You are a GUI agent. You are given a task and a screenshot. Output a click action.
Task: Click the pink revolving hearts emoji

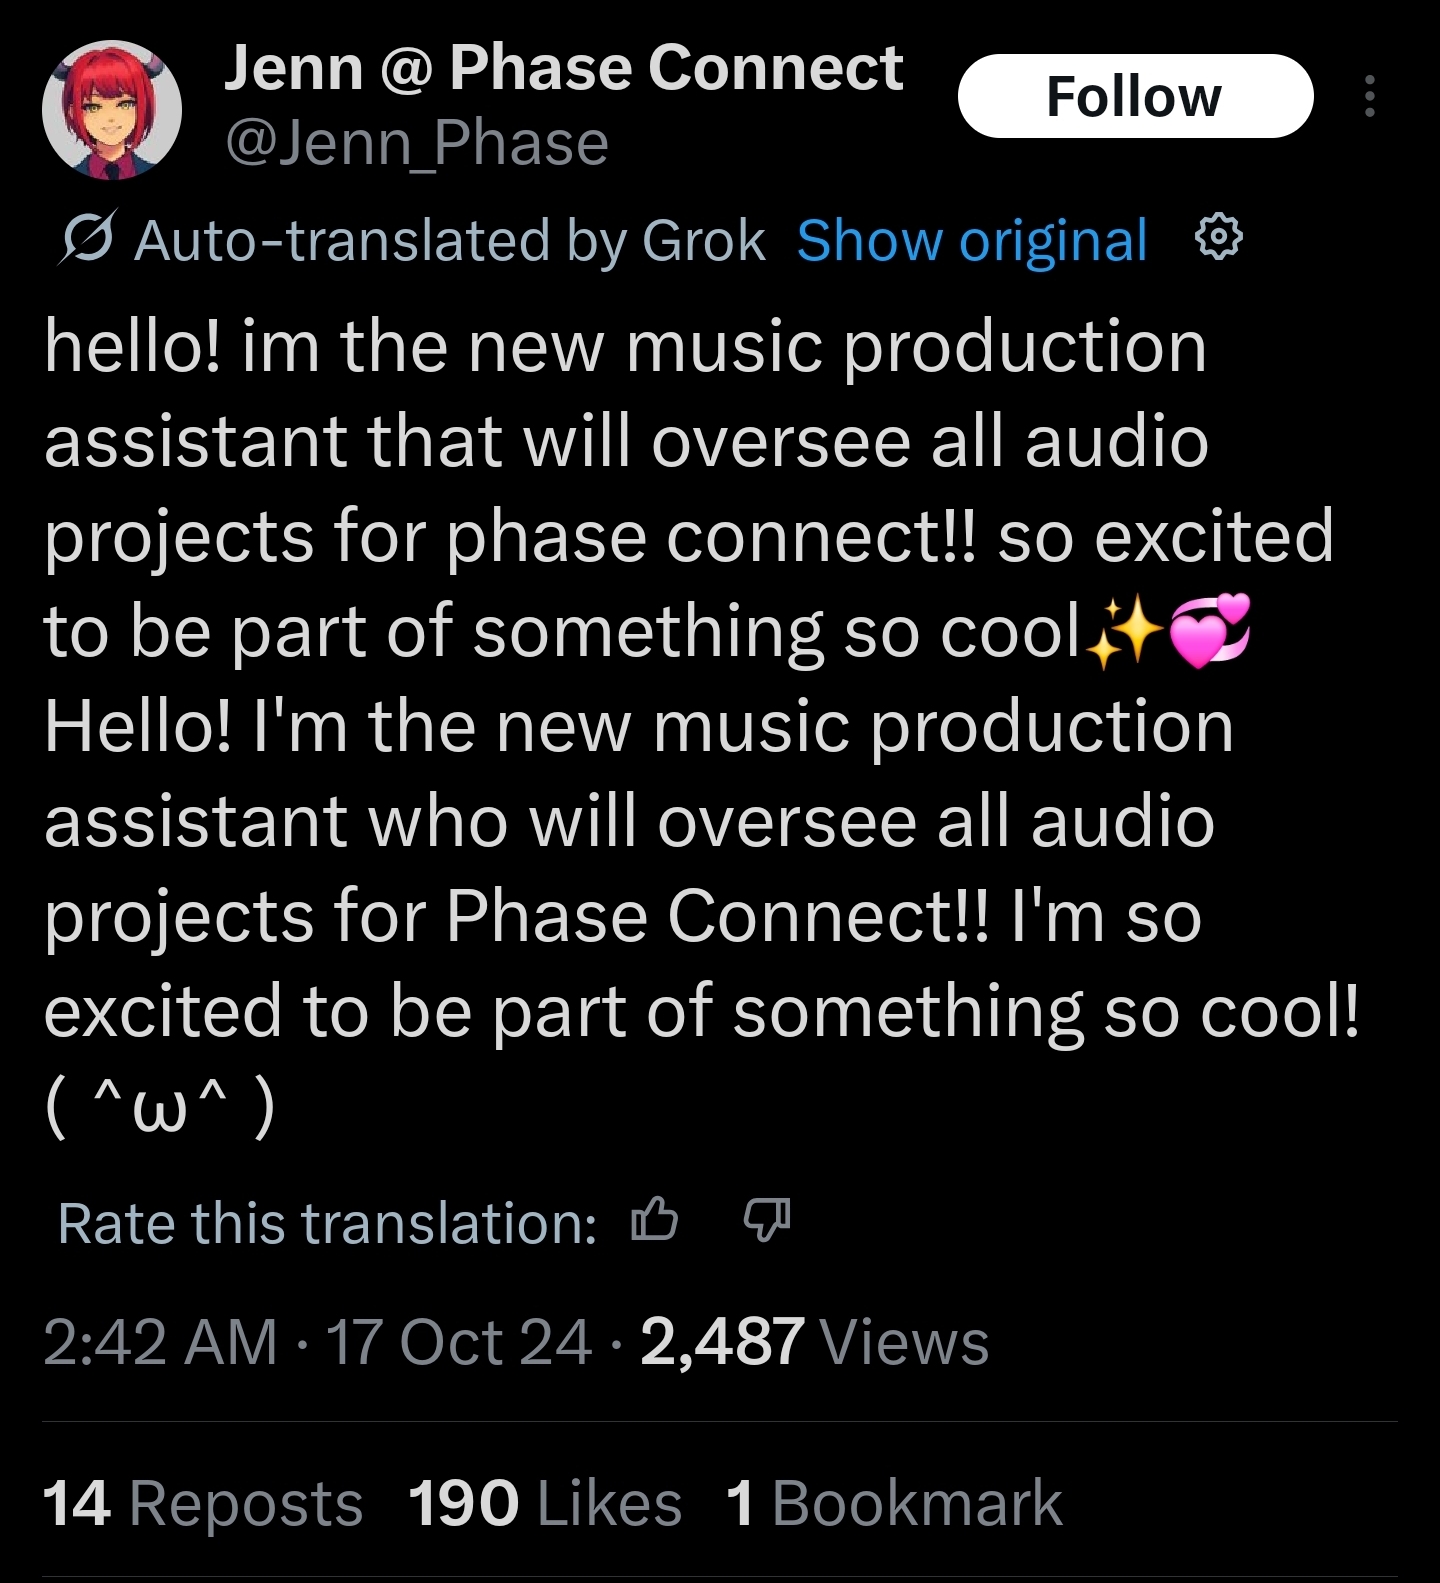1209,632
